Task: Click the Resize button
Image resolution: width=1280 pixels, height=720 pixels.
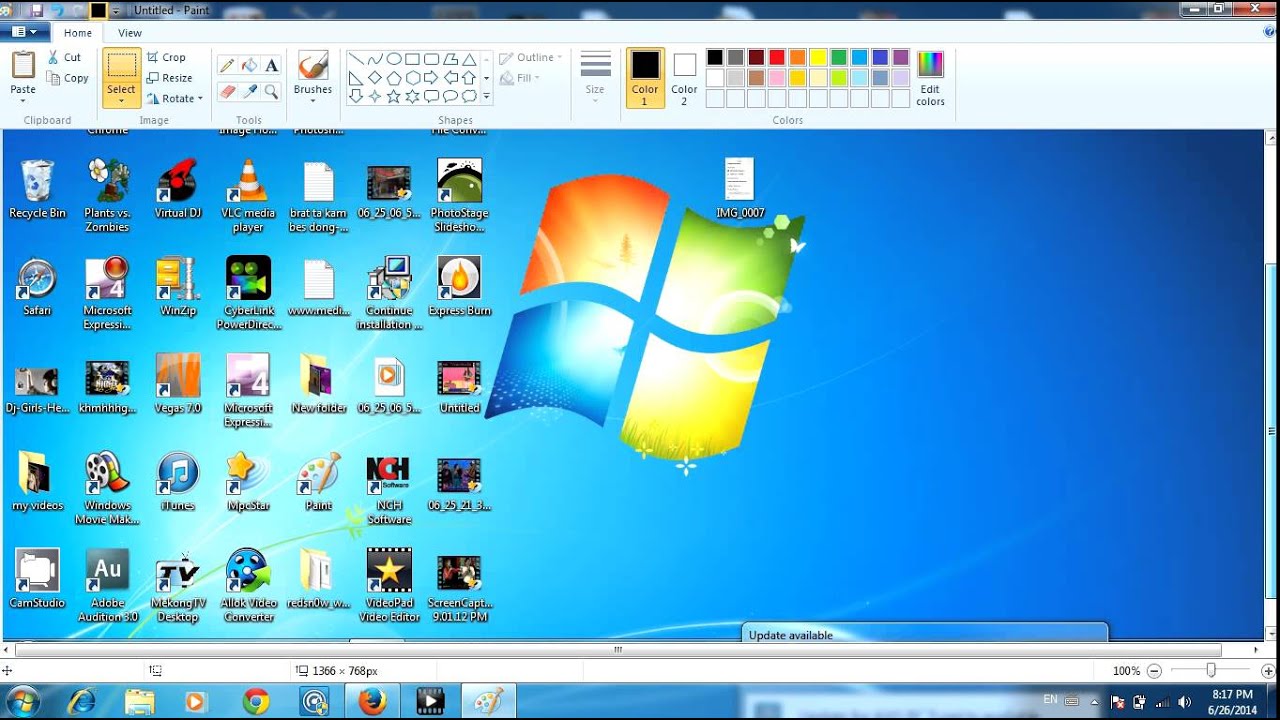Action: click(169, 78)
